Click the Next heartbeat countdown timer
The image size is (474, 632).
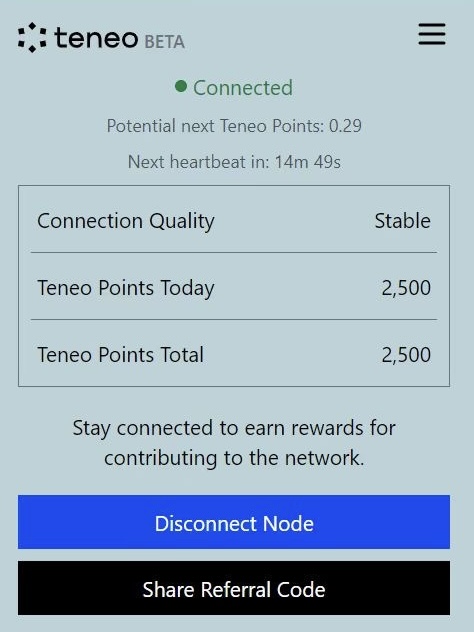[x=234, y=162]
